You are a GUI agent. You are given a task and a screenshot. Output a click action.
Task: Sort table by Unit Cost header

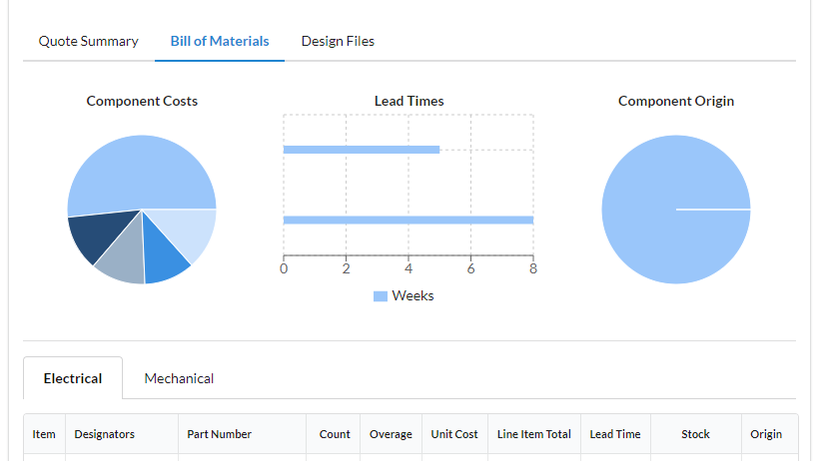pyautogui.click(x=454, y=434)
